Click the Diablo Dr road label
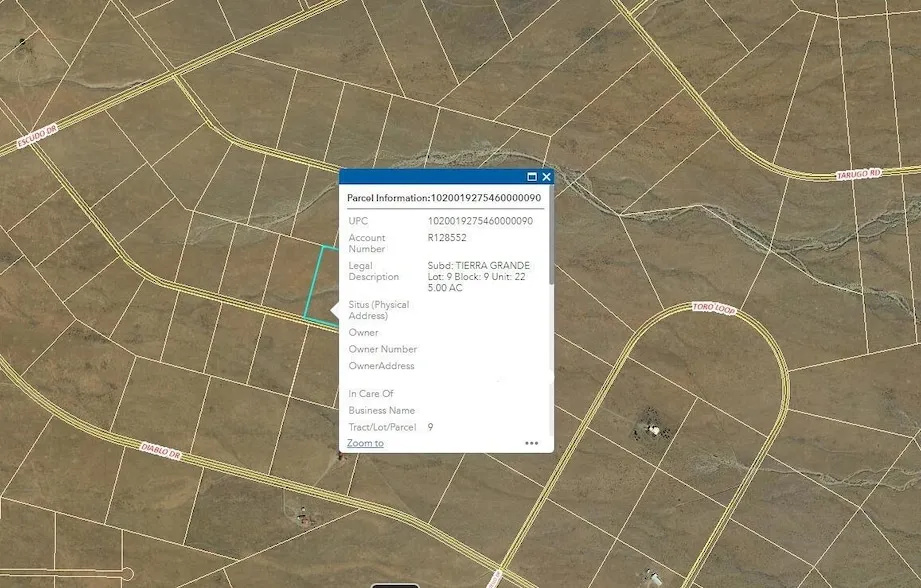The width and height of the screenshot is (921, 588). (x=160, y=455)
